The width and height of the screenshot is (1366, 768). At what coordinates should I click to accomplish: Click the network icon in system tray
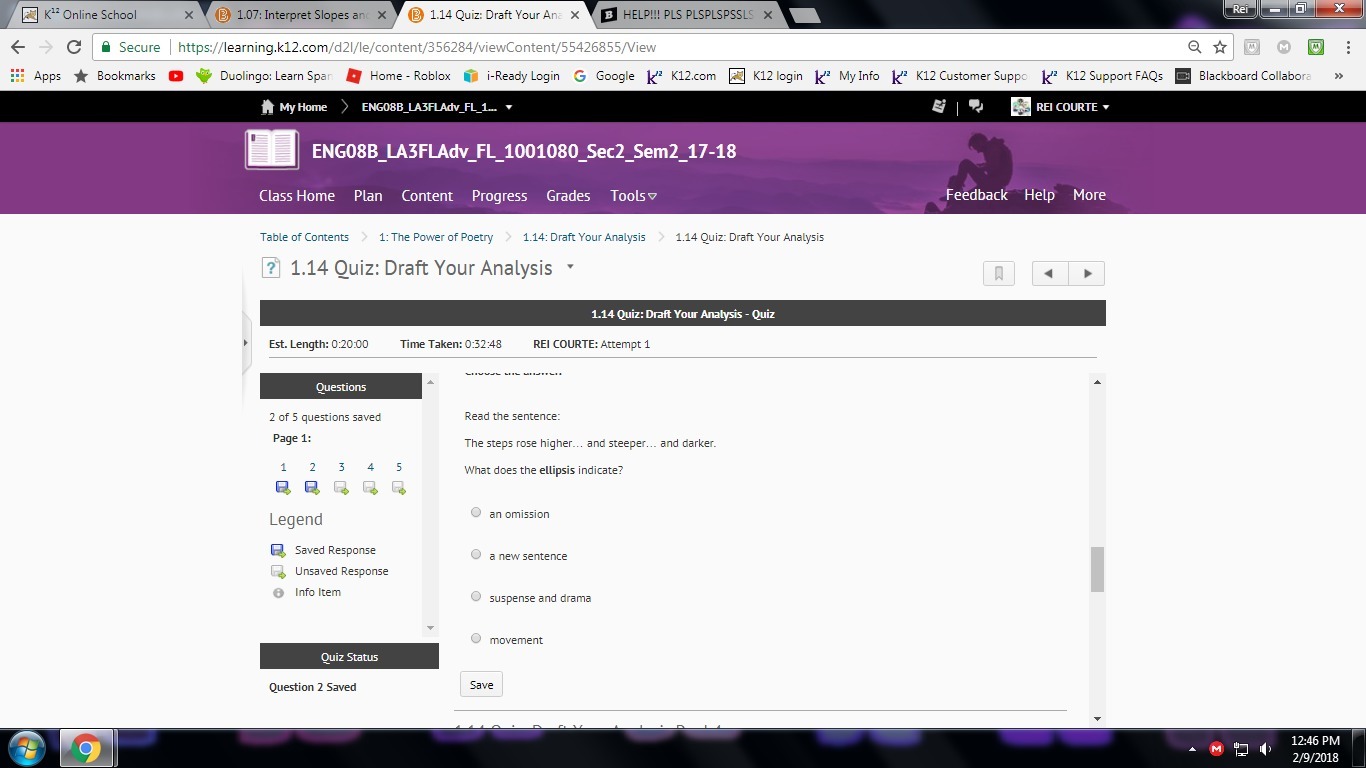[x=1242, y=749]
